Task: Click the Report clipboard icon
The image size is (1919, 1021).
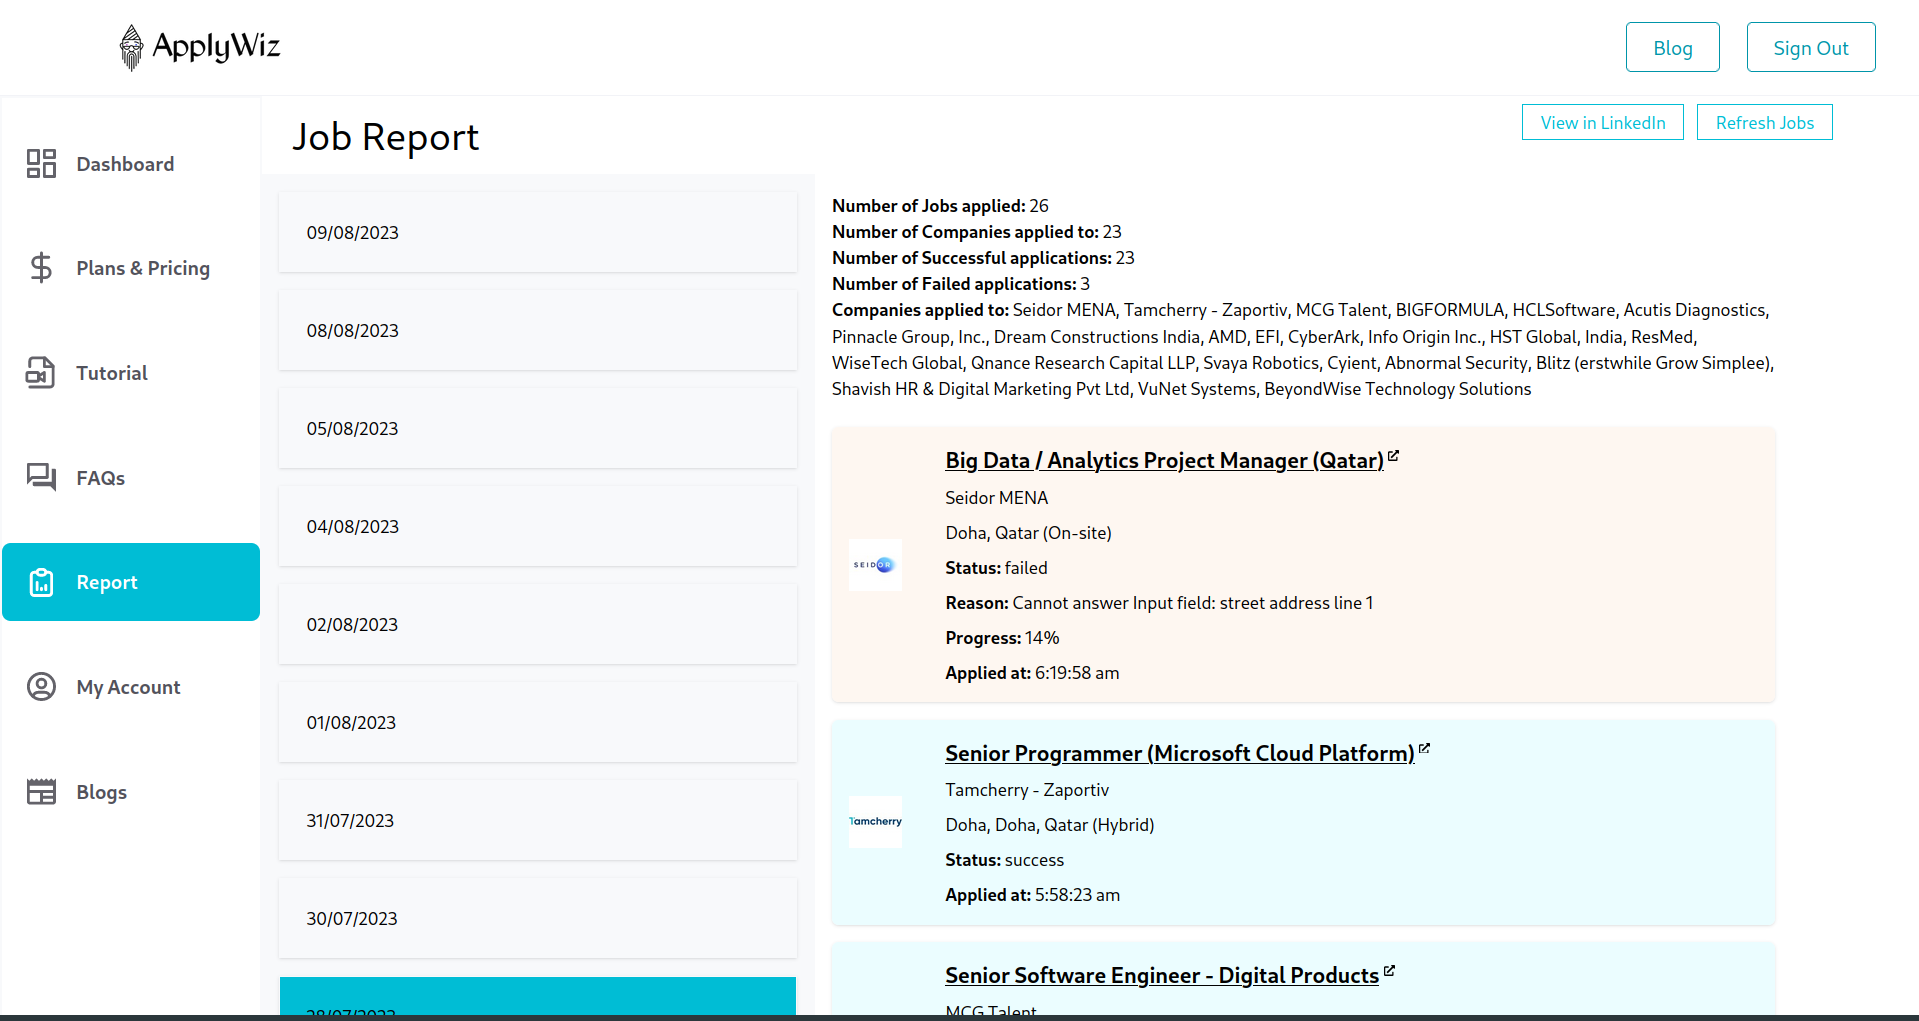Action: click(41, 582)
